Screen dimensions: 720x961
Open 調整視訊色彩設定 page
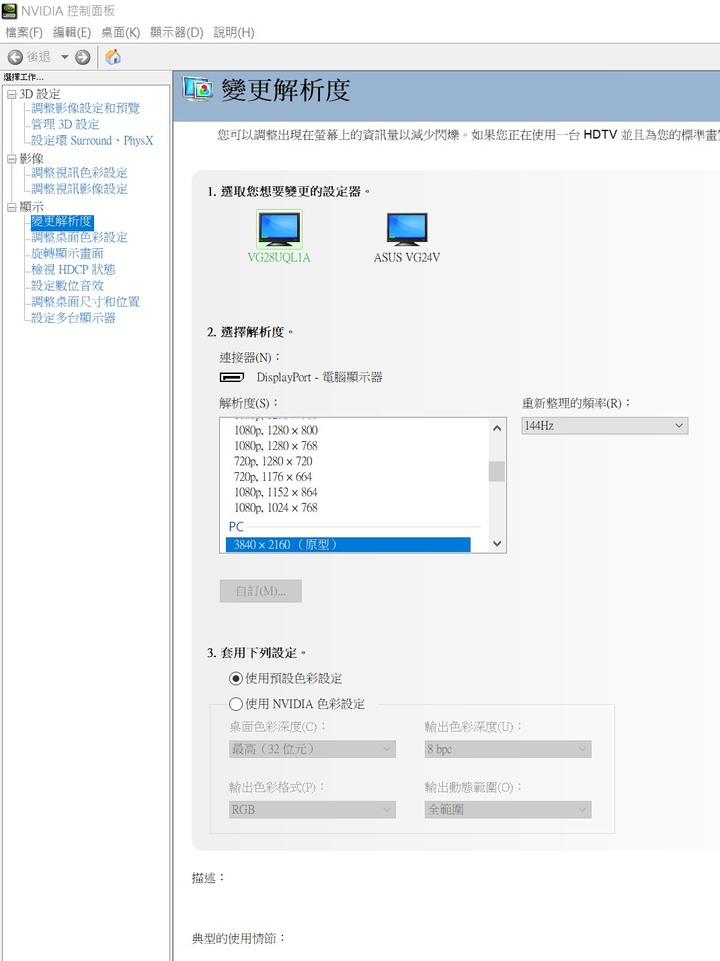(x=79, y=172)
